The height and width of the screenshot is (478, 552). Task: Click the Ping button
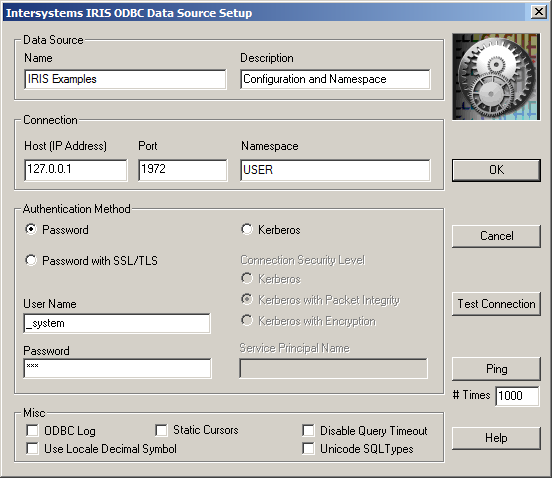496,369
